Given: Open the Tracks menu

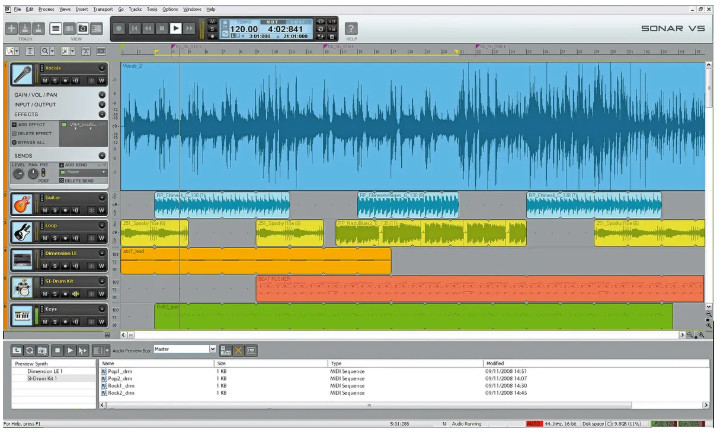Looking at the screenshot, I should (135, 9).
